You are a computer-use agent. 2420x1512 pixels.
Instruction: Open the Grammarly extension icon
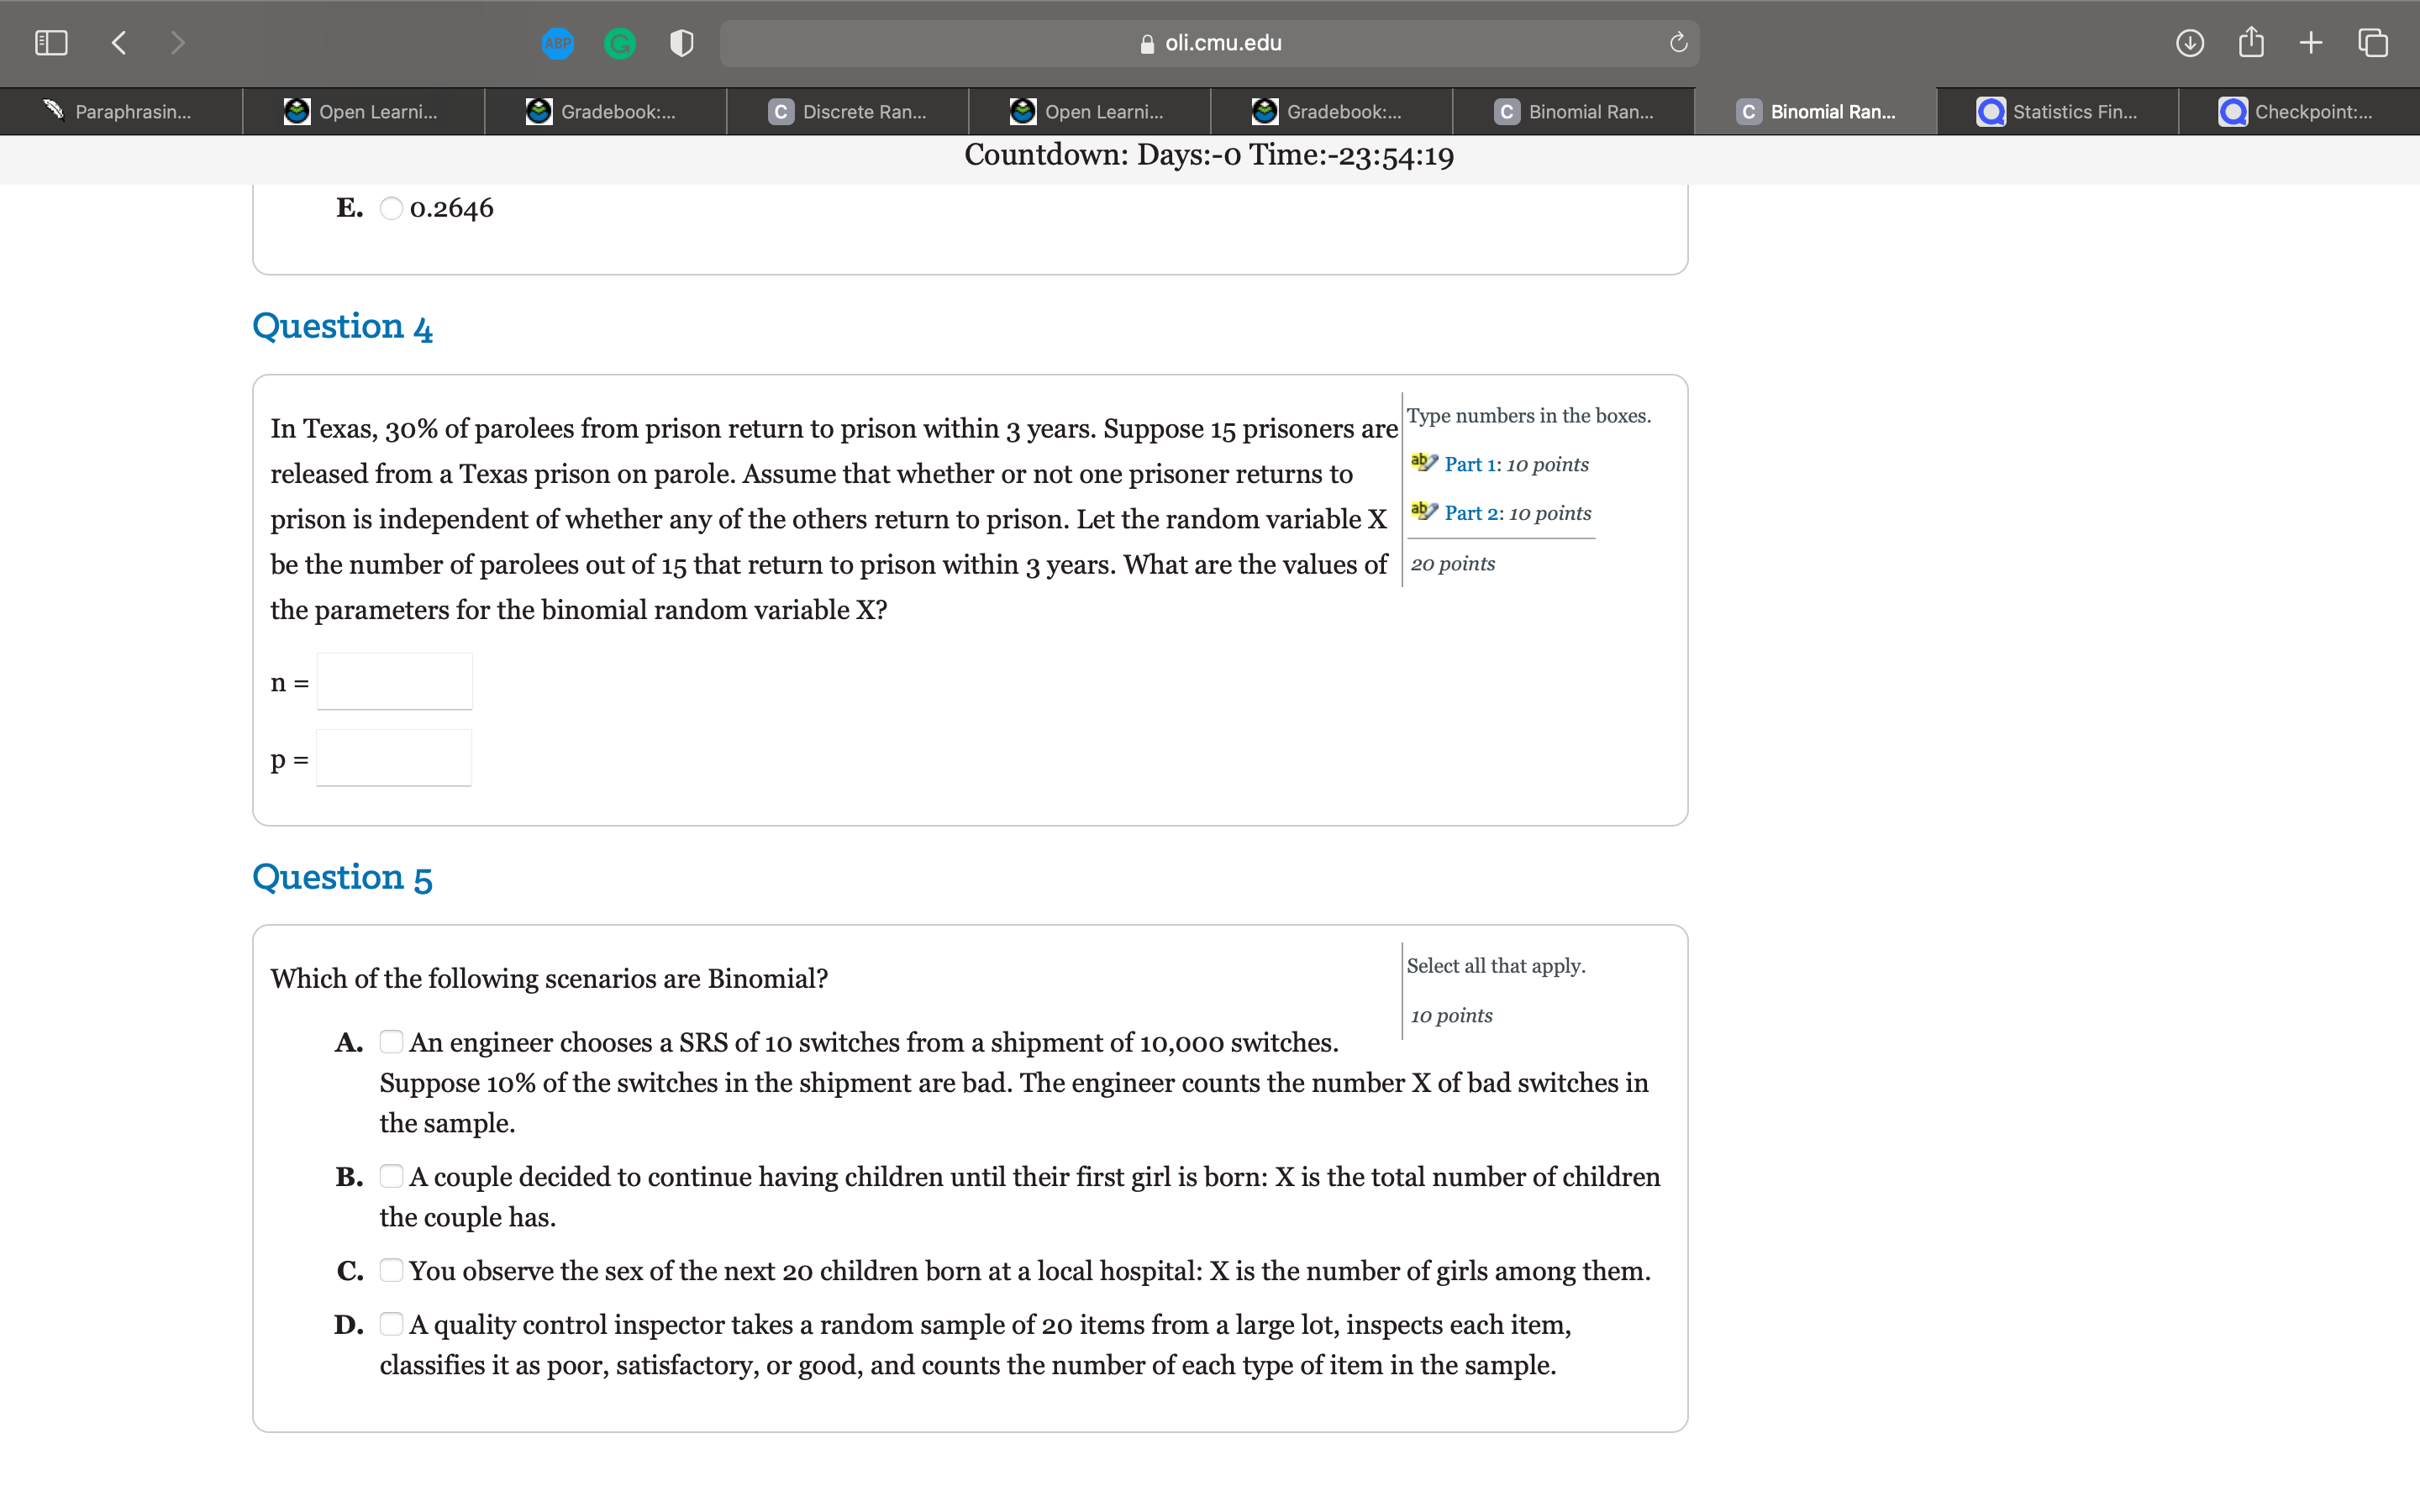620,42
